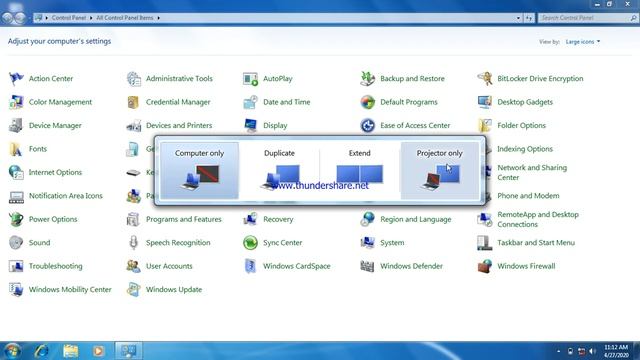The height and width of the screenshot is (360, 640).
Task: Open Windows Explorer from taskbar
Action: tap(70, 351)
